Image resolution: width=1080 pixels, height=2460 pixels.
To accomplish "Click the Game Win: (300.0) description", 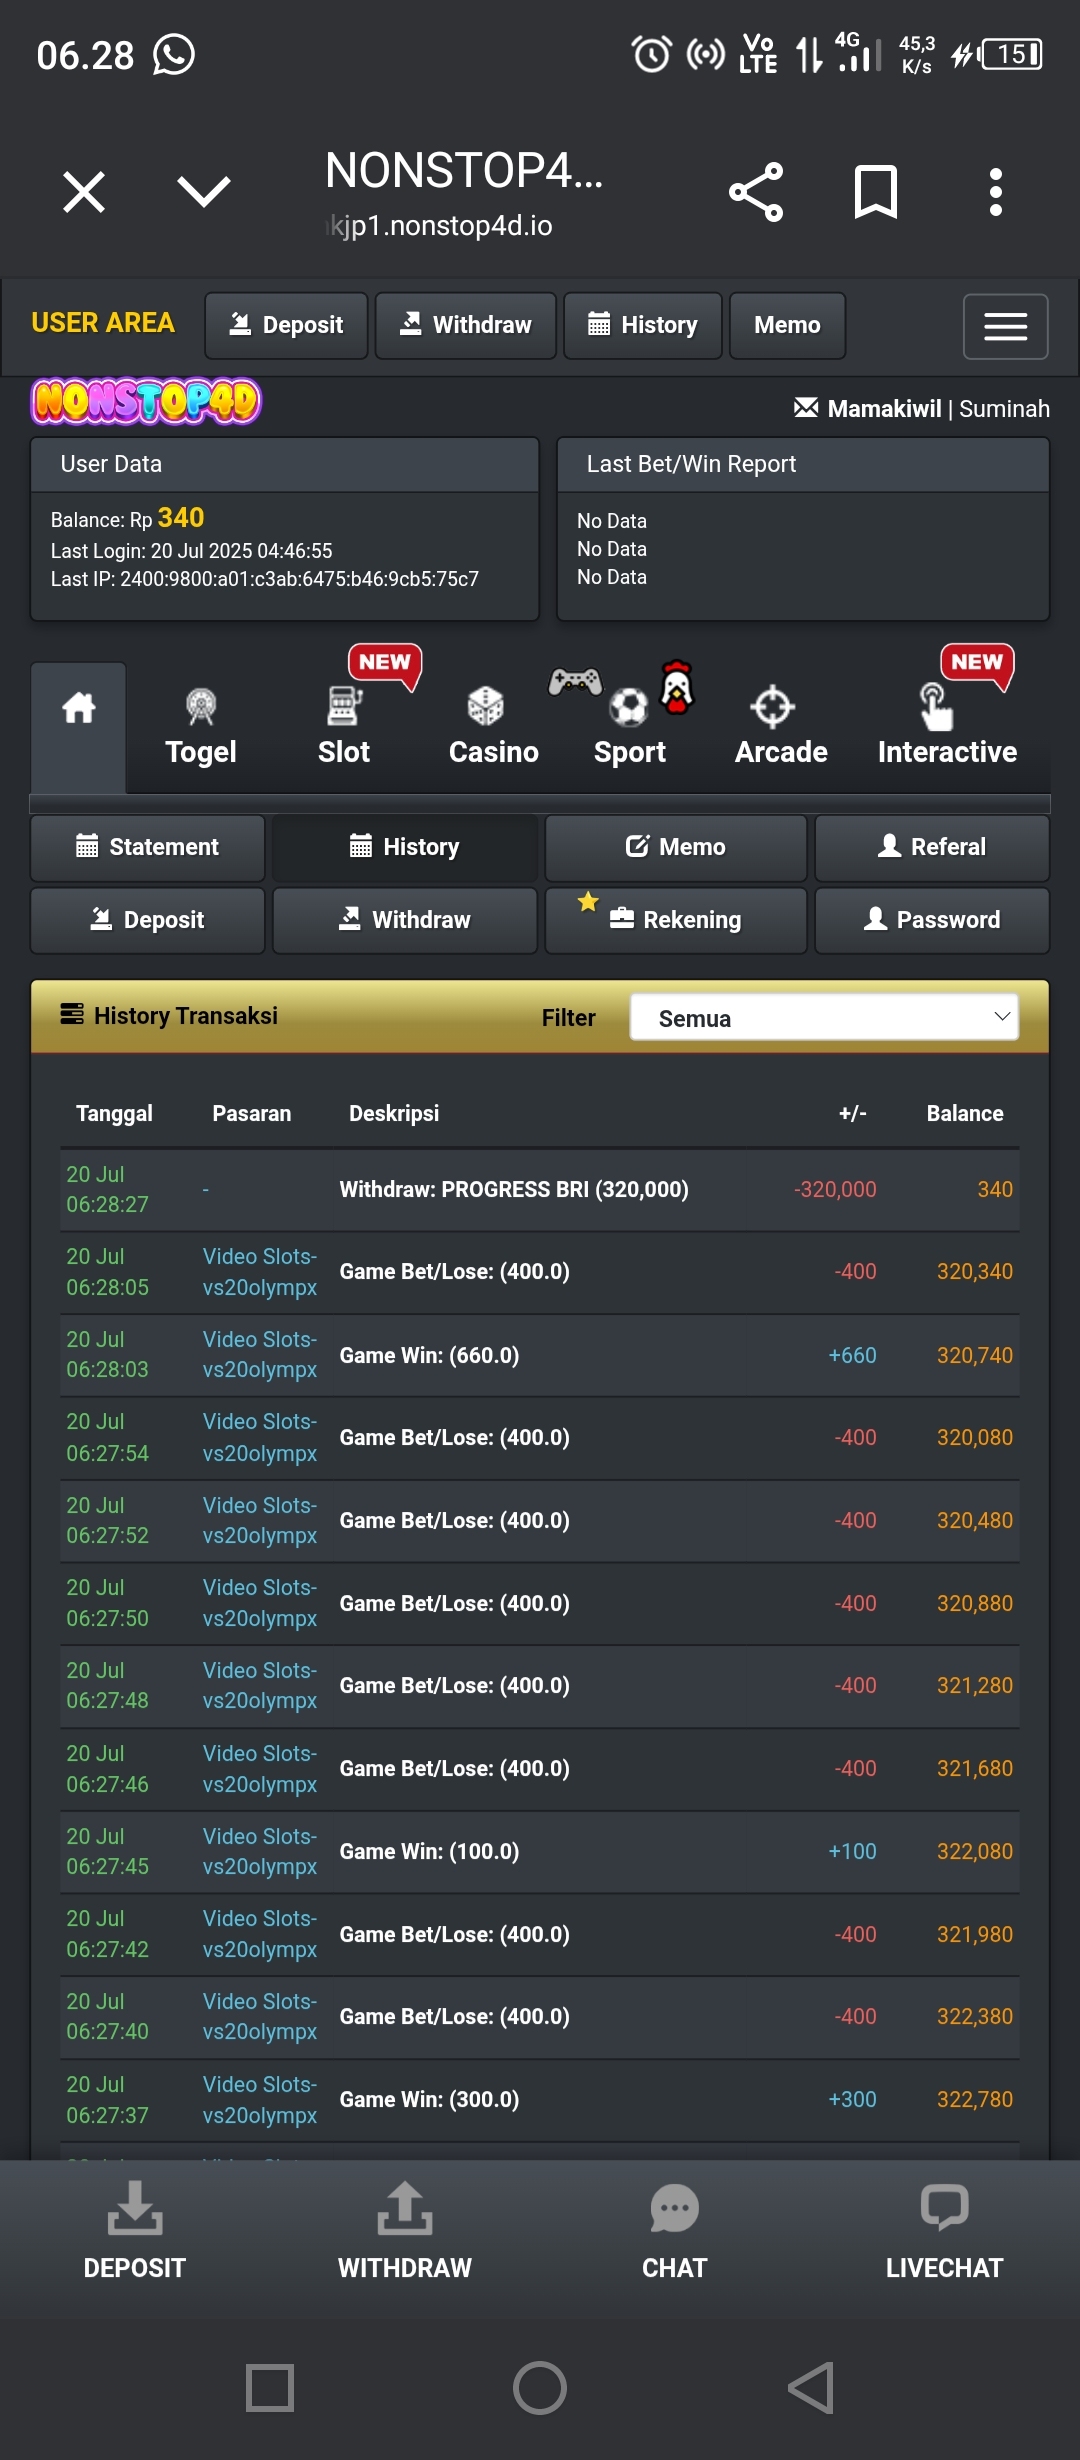I will 429,2100.
